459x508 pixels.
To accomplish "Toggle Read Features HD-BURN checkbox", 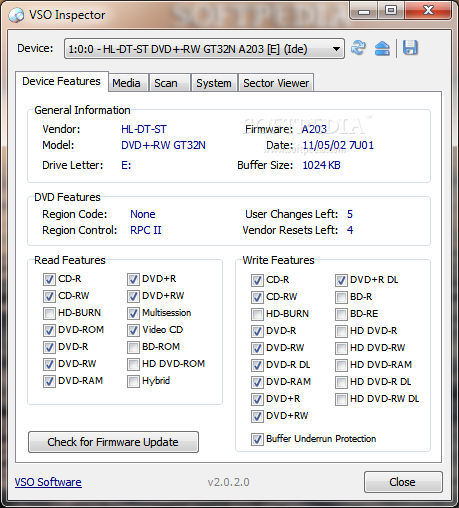I will tap(49, 313).
